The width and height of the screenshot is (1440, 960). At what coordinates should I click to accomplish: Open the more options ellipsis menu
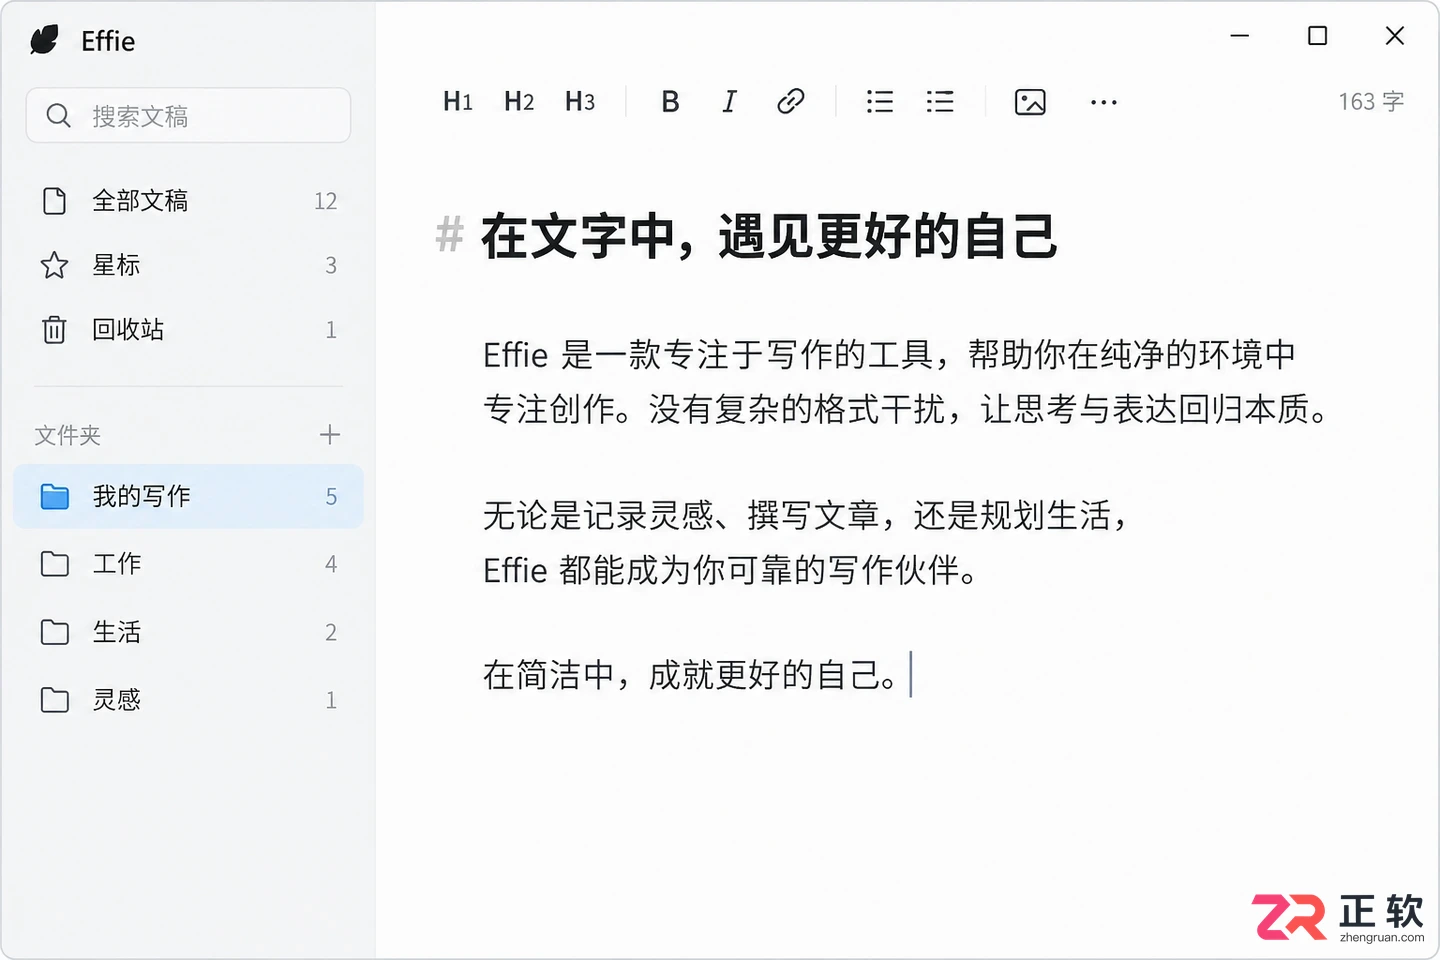pyautogui.click(x=1104, y=102)
